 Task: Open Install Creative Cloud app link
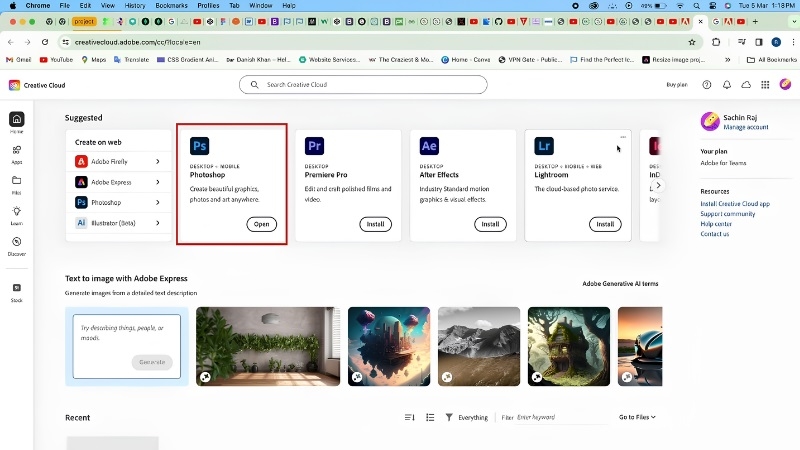[x=735, y=204]
